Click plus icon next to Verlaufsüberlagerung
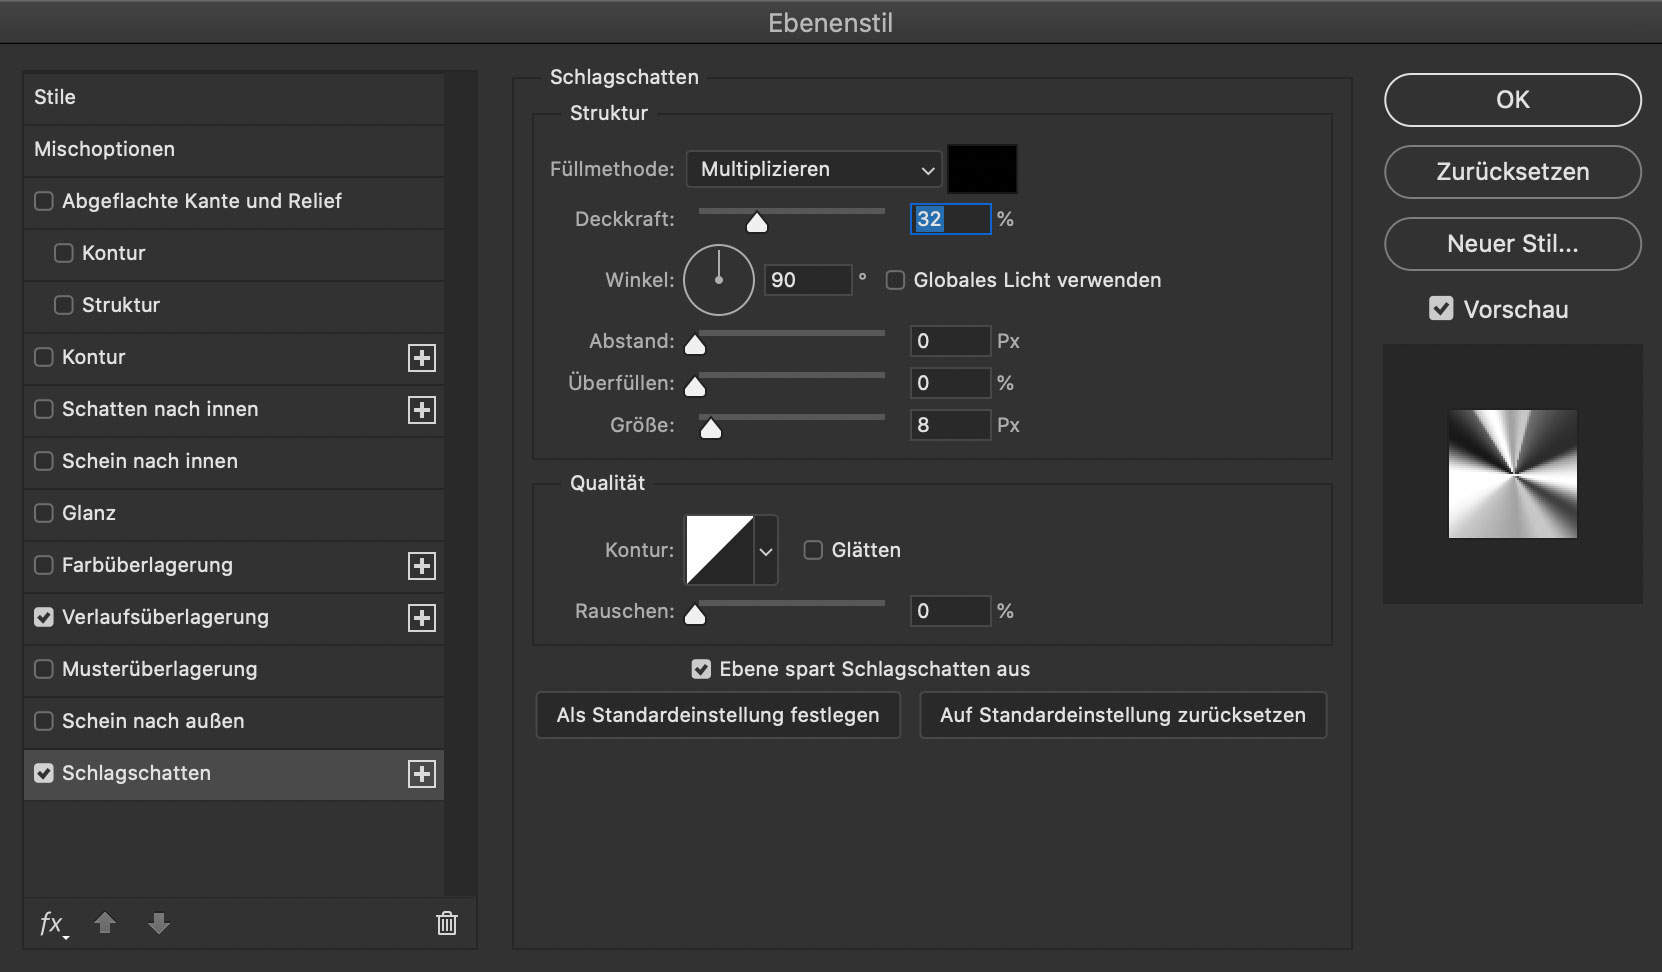This screenshot has width=1662, height=972. click(422, 618)
